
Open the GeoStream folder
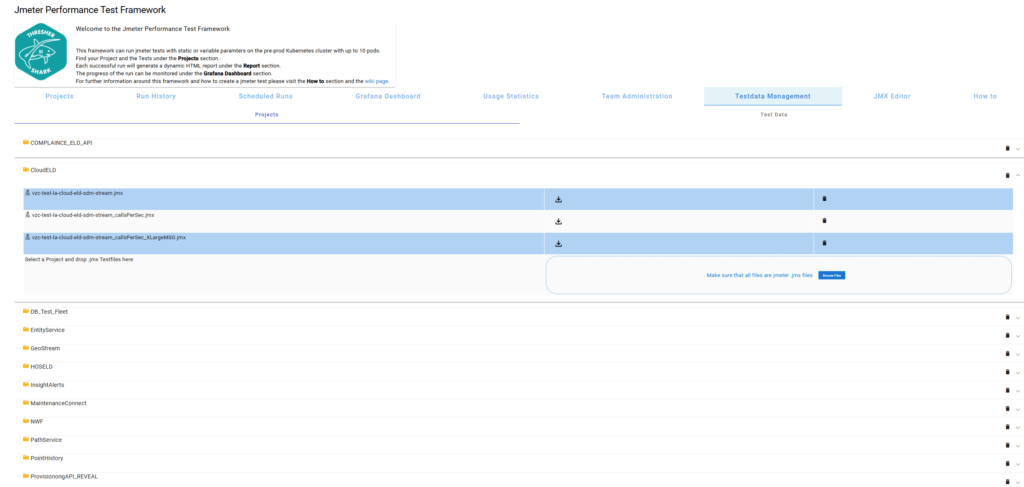(41, 349)
